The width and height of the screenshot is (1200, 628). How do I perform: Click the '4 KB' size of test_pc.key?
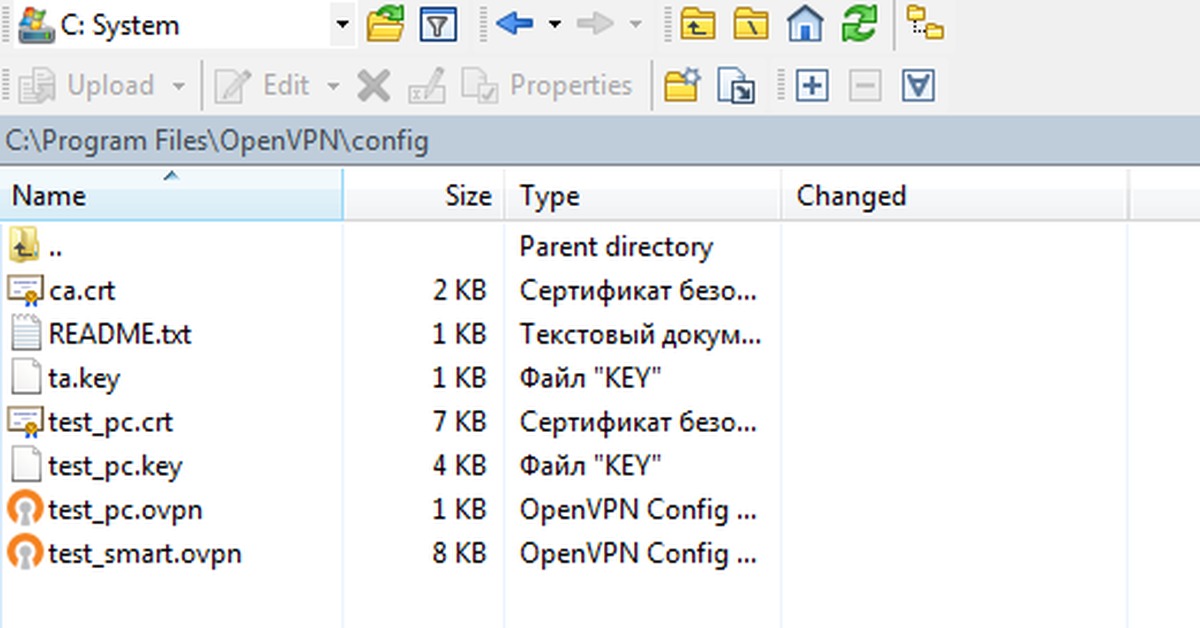[460, 466]
